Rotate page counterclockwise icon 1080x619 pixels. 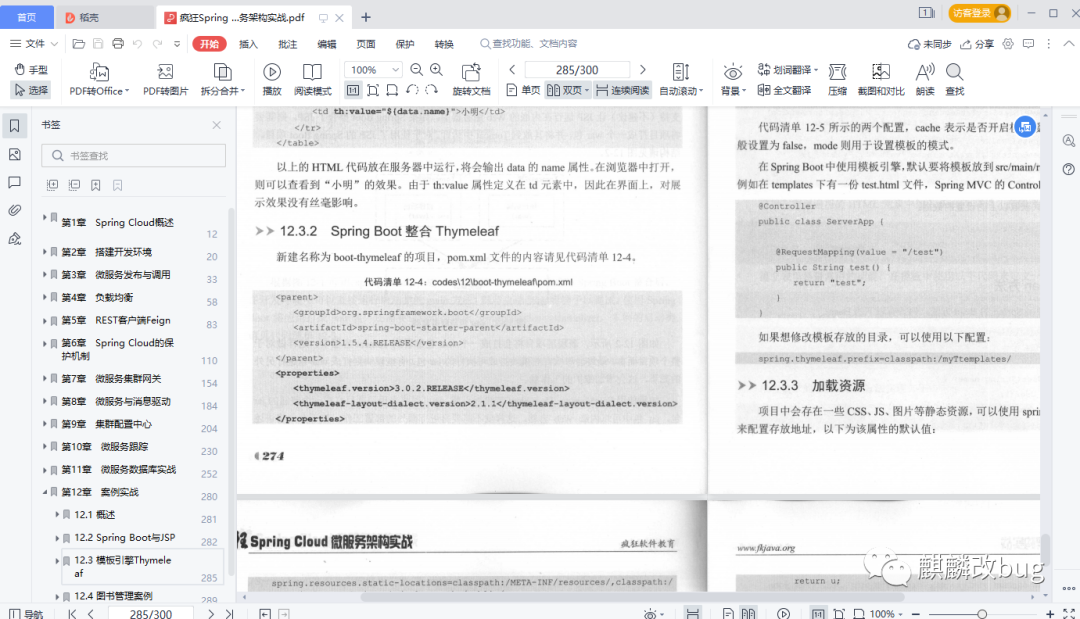tap(412, 90)
